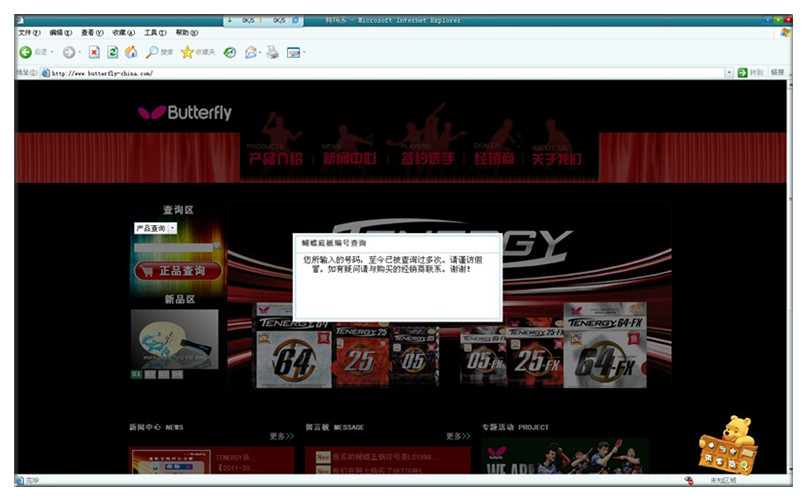Open the 帮助 menu
The width and height of the screenshot is (807, 501).
[x=186, y=32]
